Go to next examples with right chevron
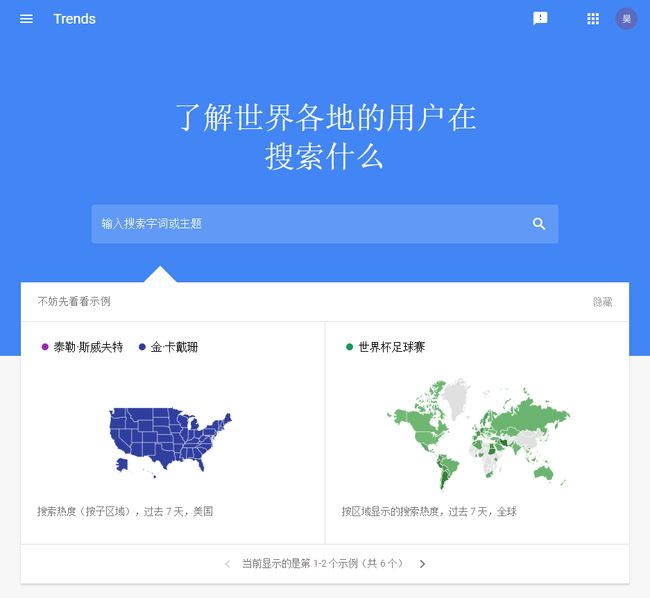 point(422,564)
